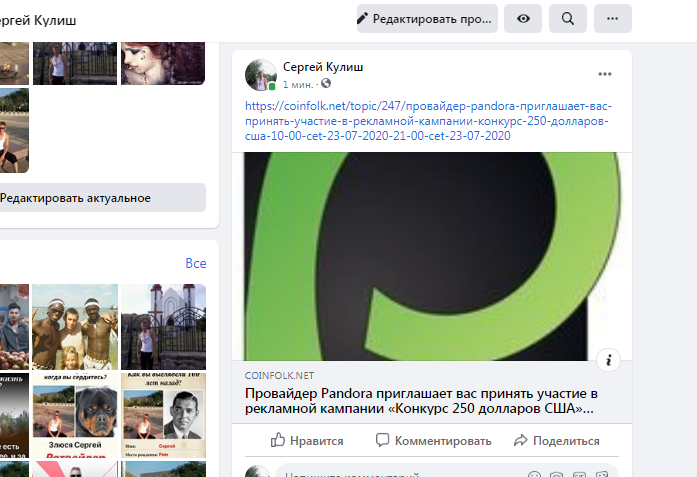The height and width of the screenshot is (477, 697).
Task: Click the info icon on link preview
Action: click(608, 360)
